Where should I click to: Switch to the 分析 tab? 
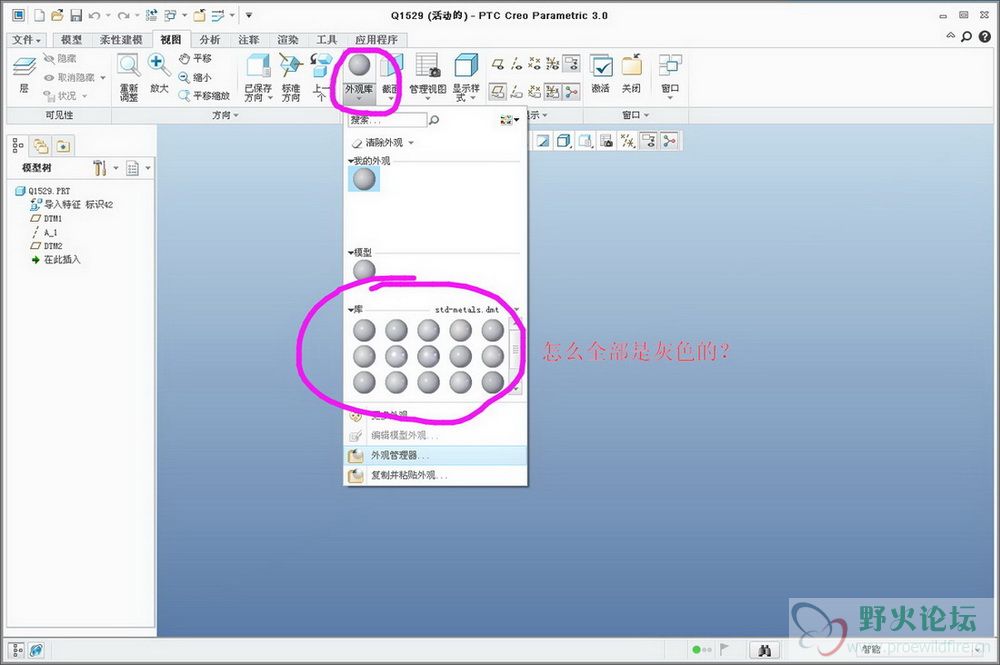tap(210, 40)
